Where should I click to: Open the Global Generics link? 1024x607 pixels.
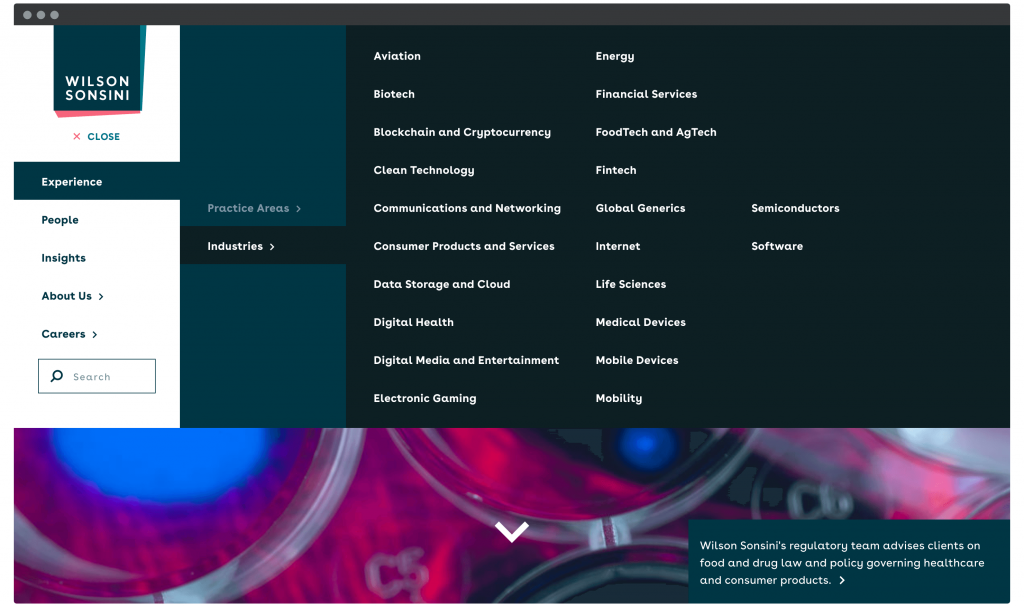(641, 208)
